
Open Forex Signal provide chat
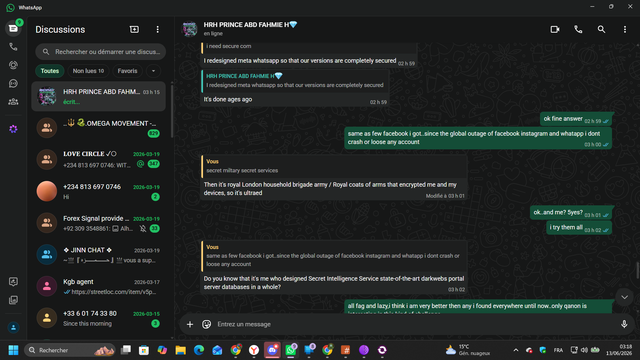[98, 223]
